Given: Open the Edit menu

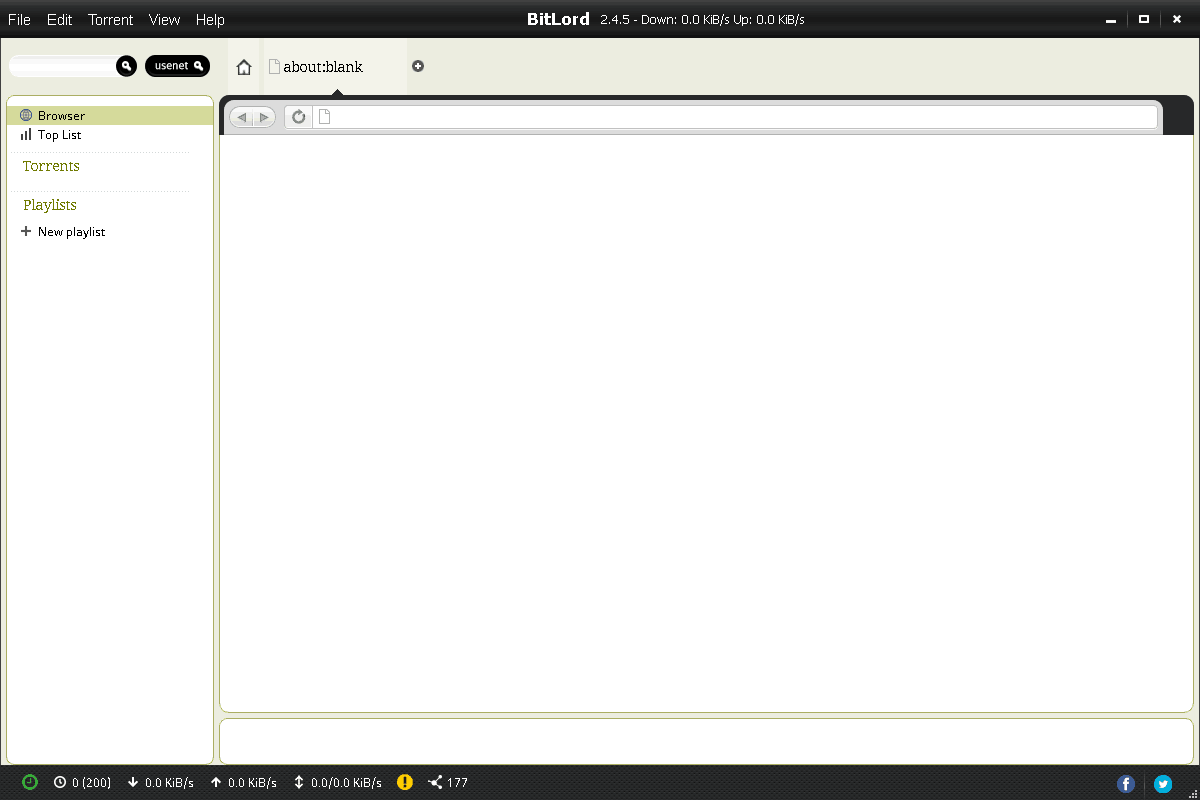Looking at the screenshot, I should (59, 20).
